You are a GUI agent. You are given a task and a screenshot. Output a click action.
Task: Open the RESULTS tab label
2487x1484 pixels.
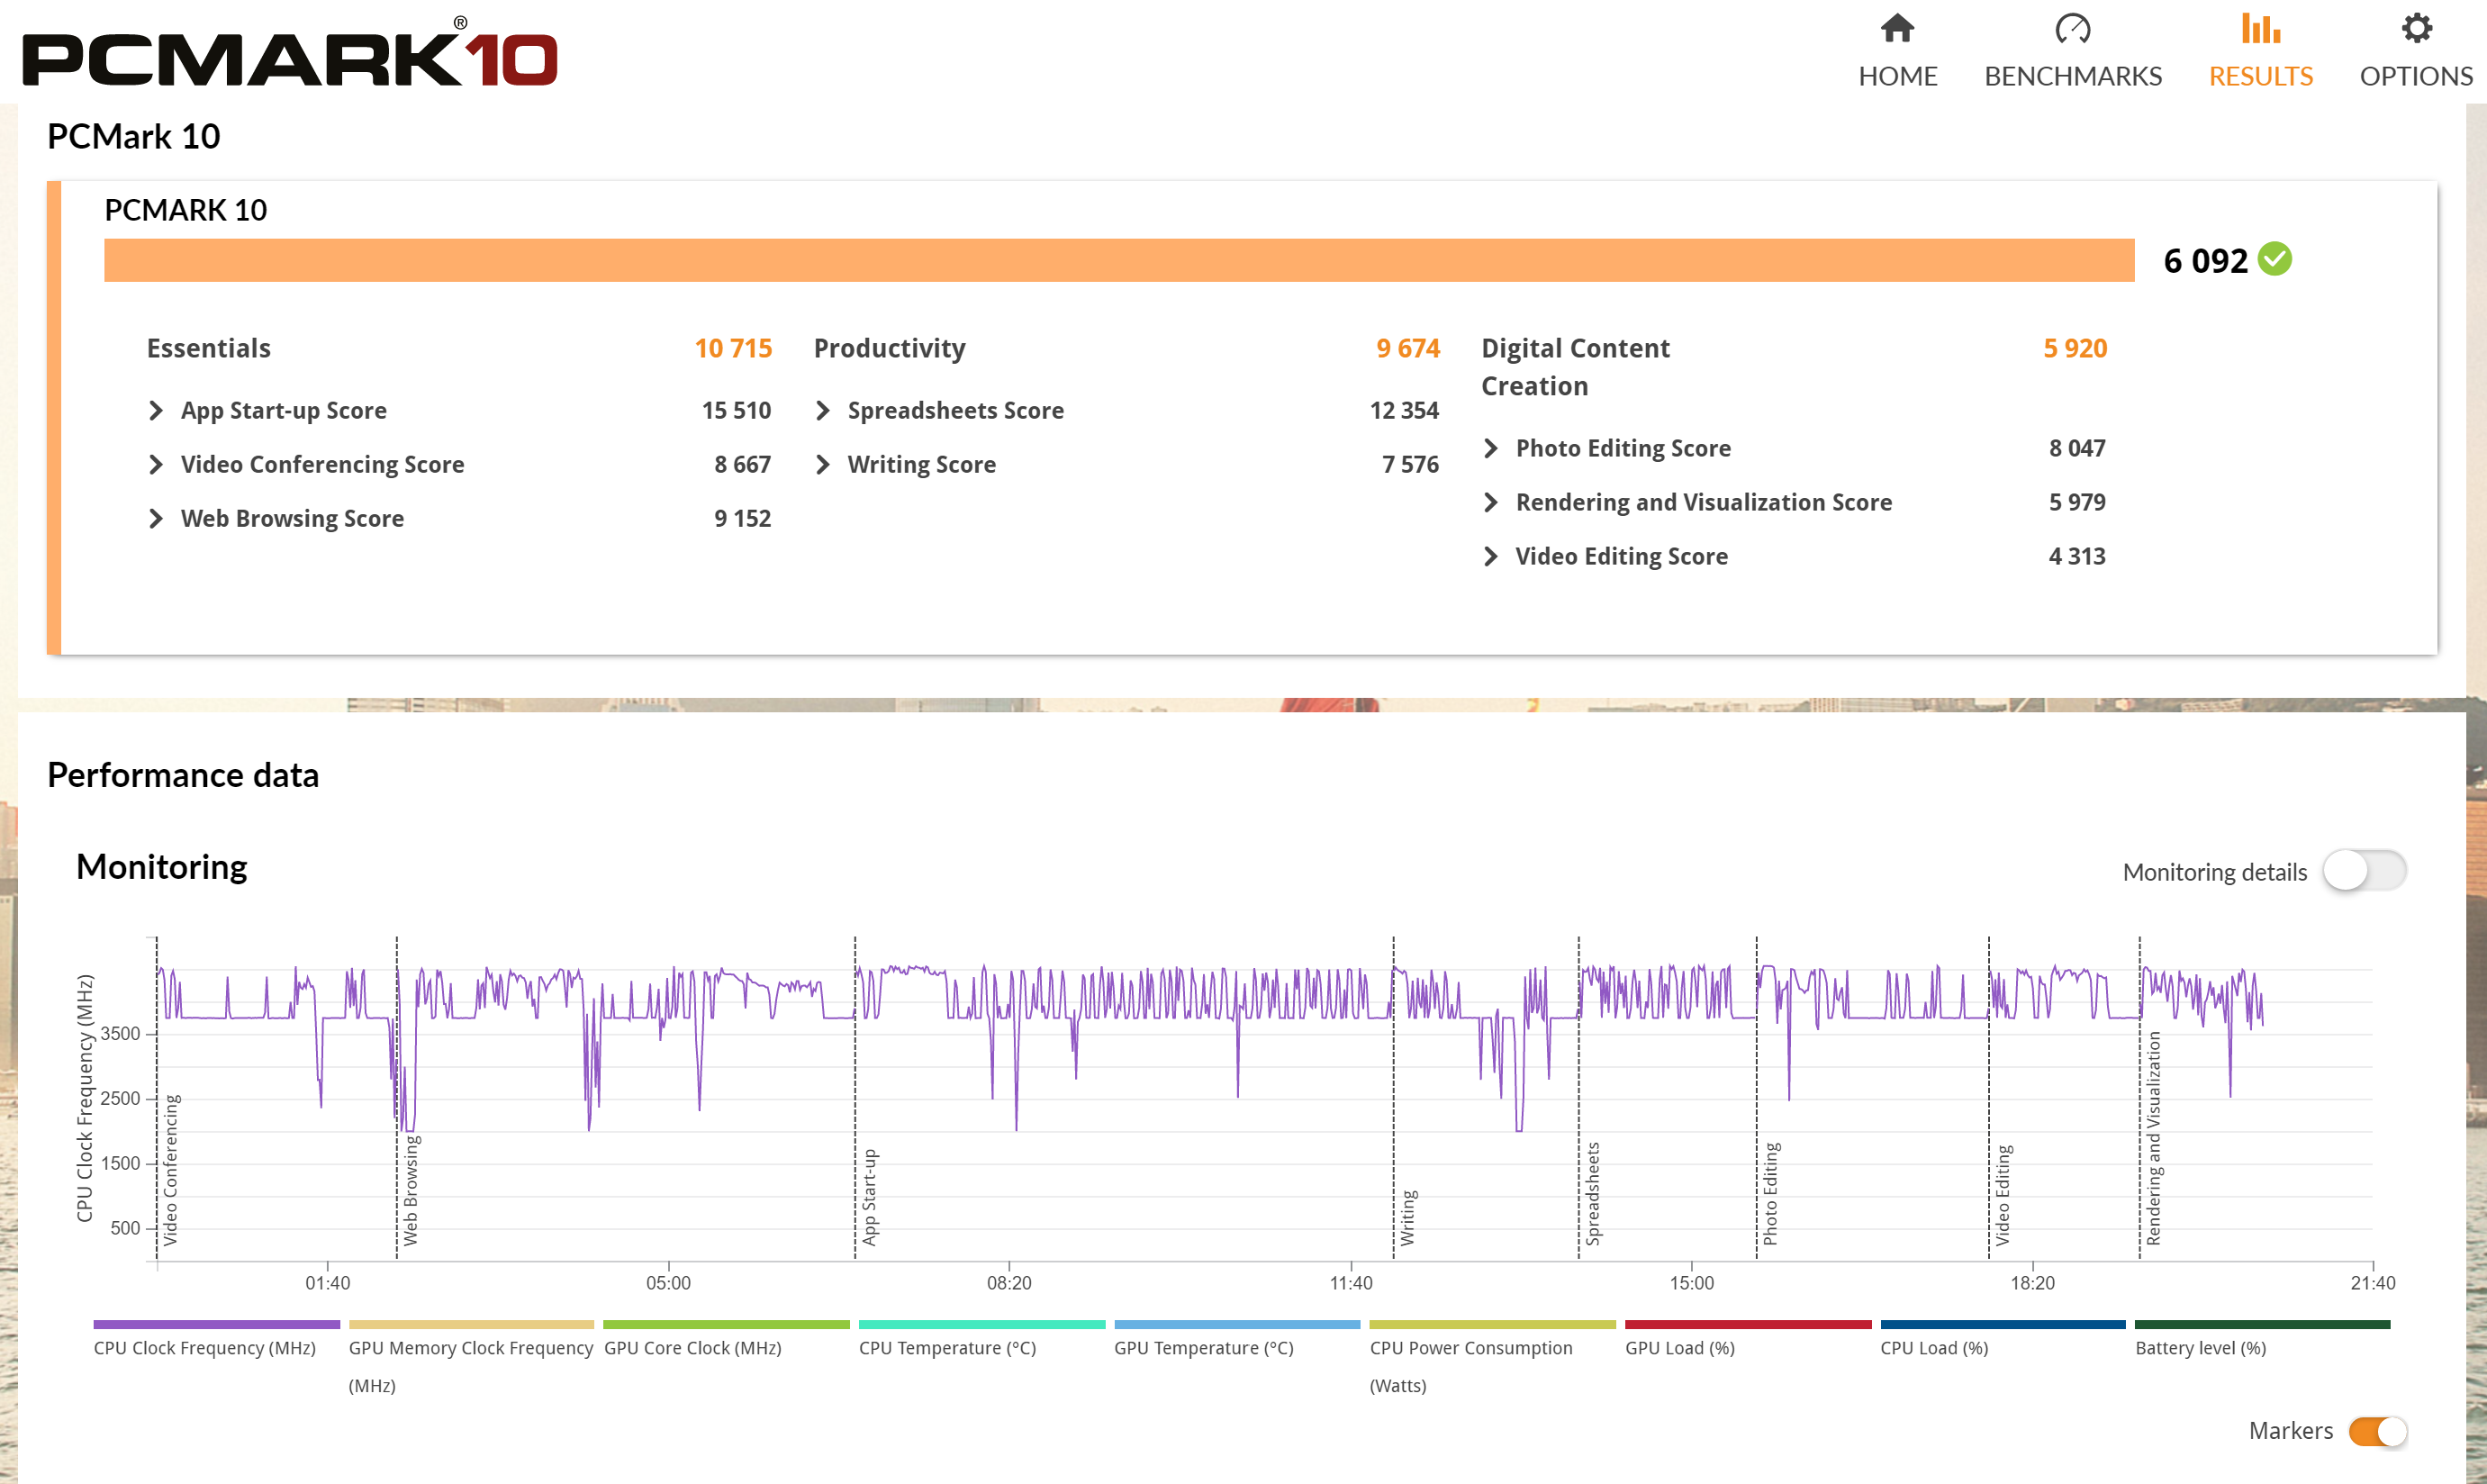(2260, 76)
